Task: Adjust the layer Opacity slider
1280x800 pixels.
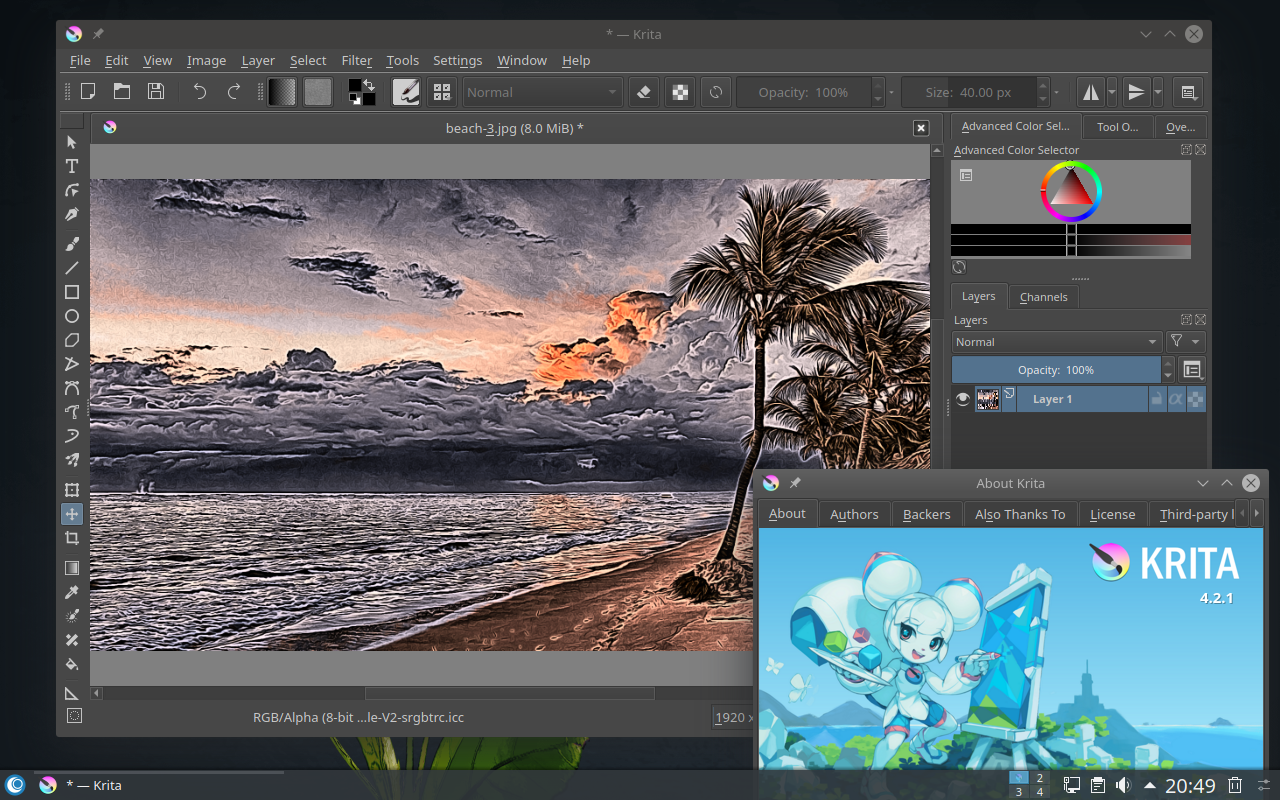Action: [x=1056, y=370]
